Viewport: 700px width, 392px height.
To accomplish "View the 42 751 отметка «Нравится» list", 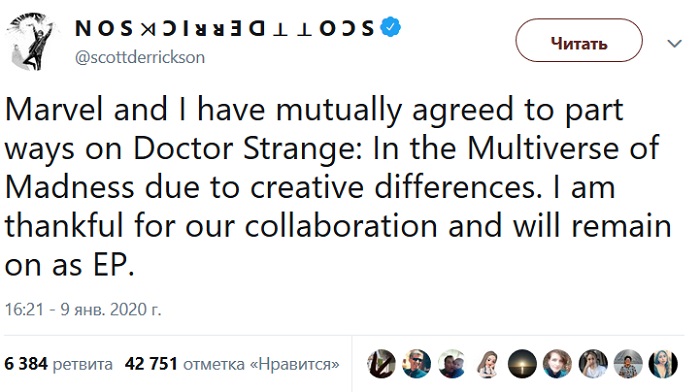I will click(x=232, y=364).
